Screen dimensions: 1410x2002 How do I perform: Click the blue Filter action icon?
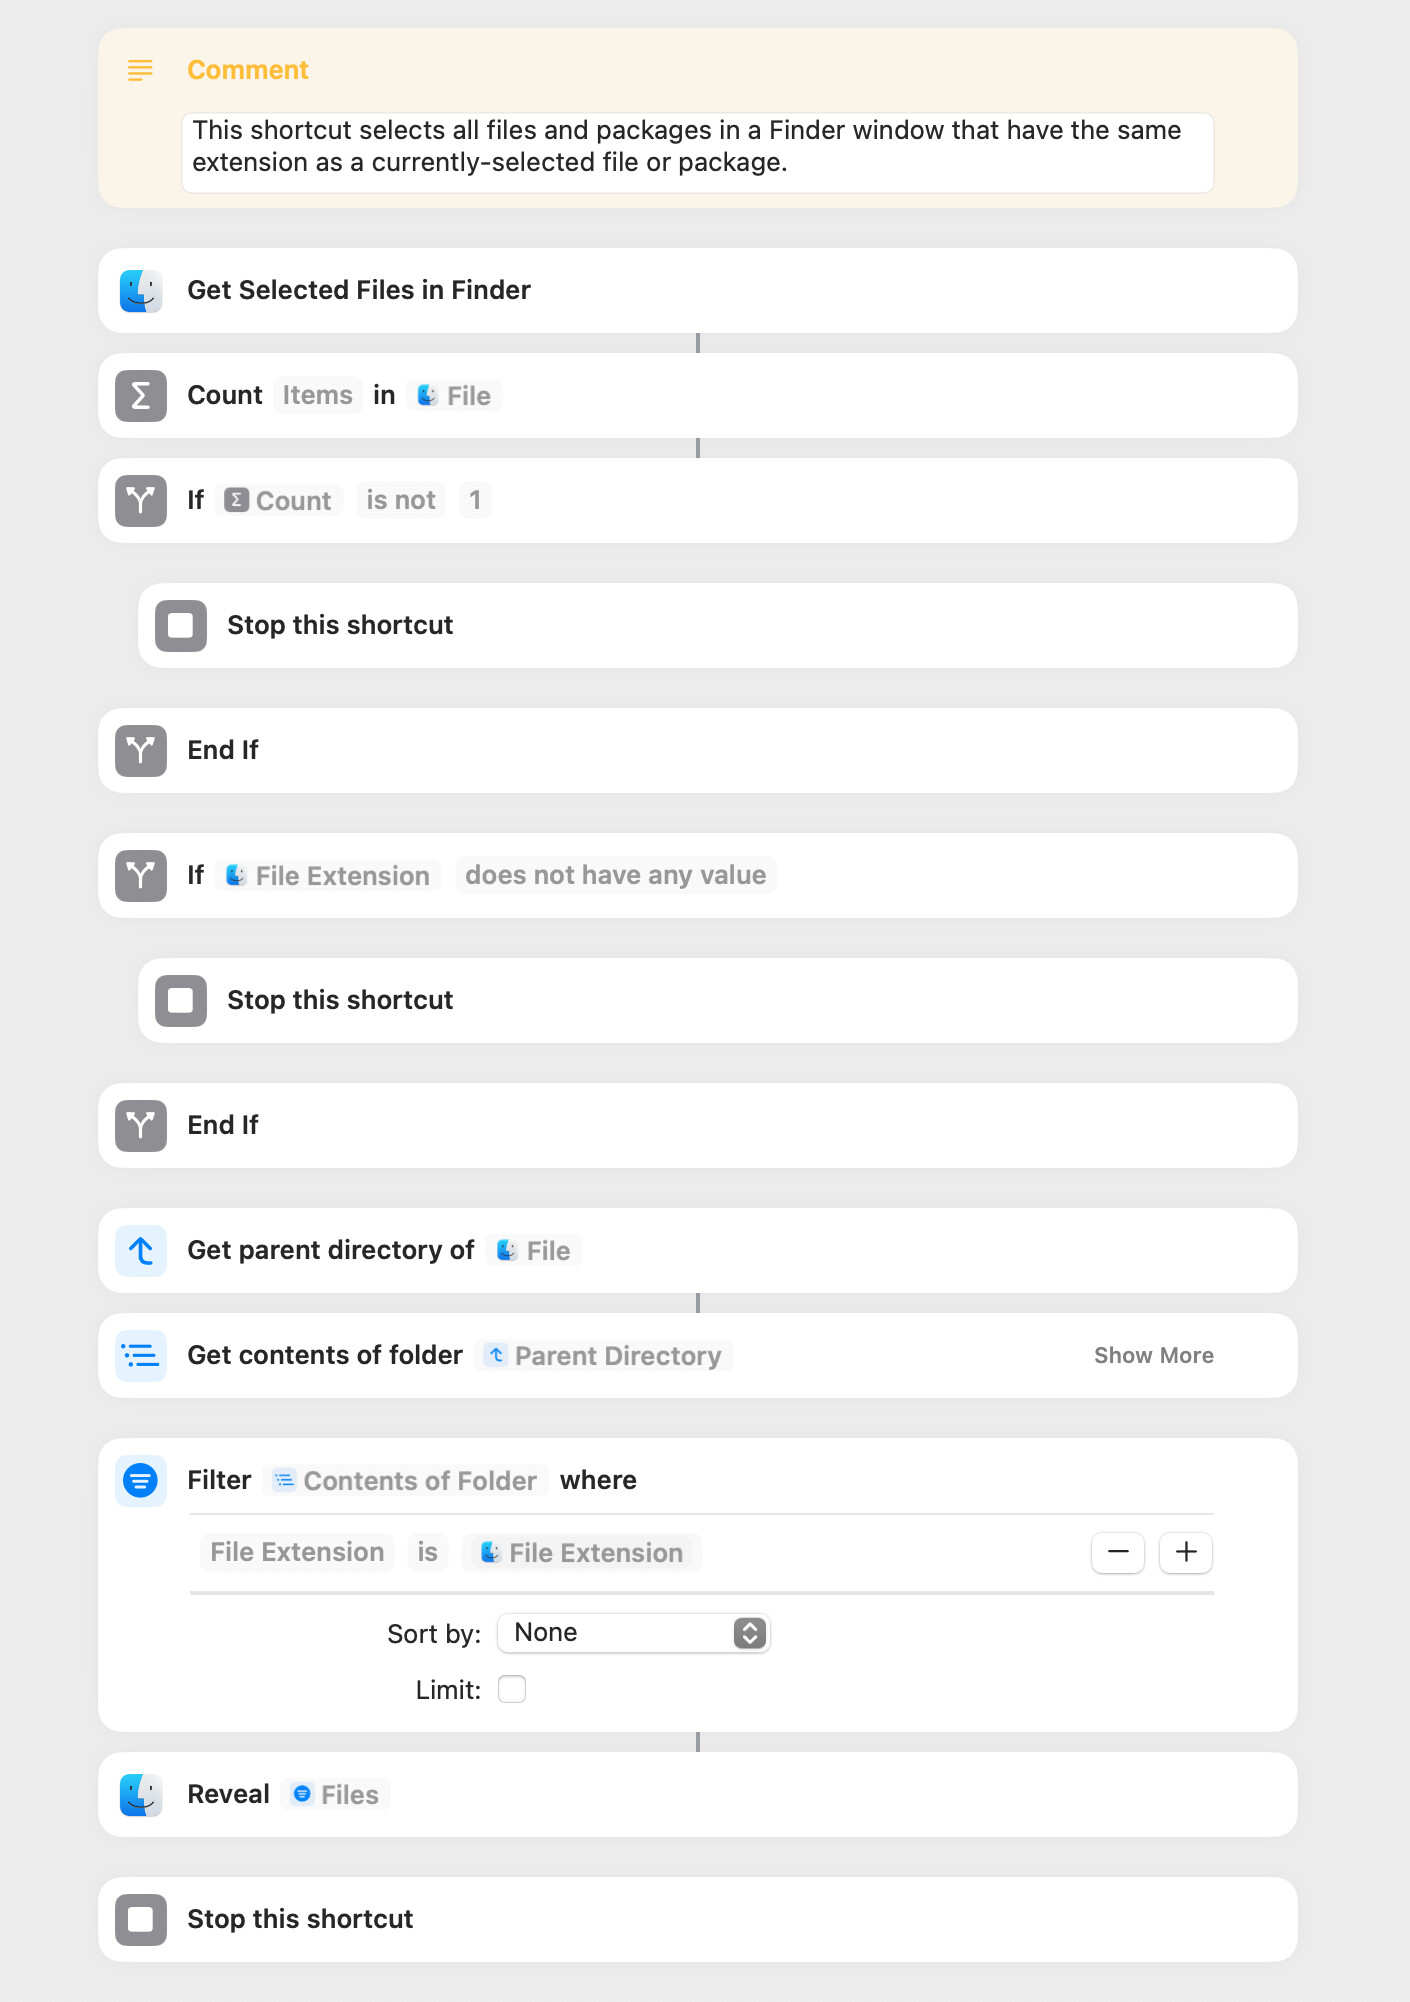(x=141, y=1480)
